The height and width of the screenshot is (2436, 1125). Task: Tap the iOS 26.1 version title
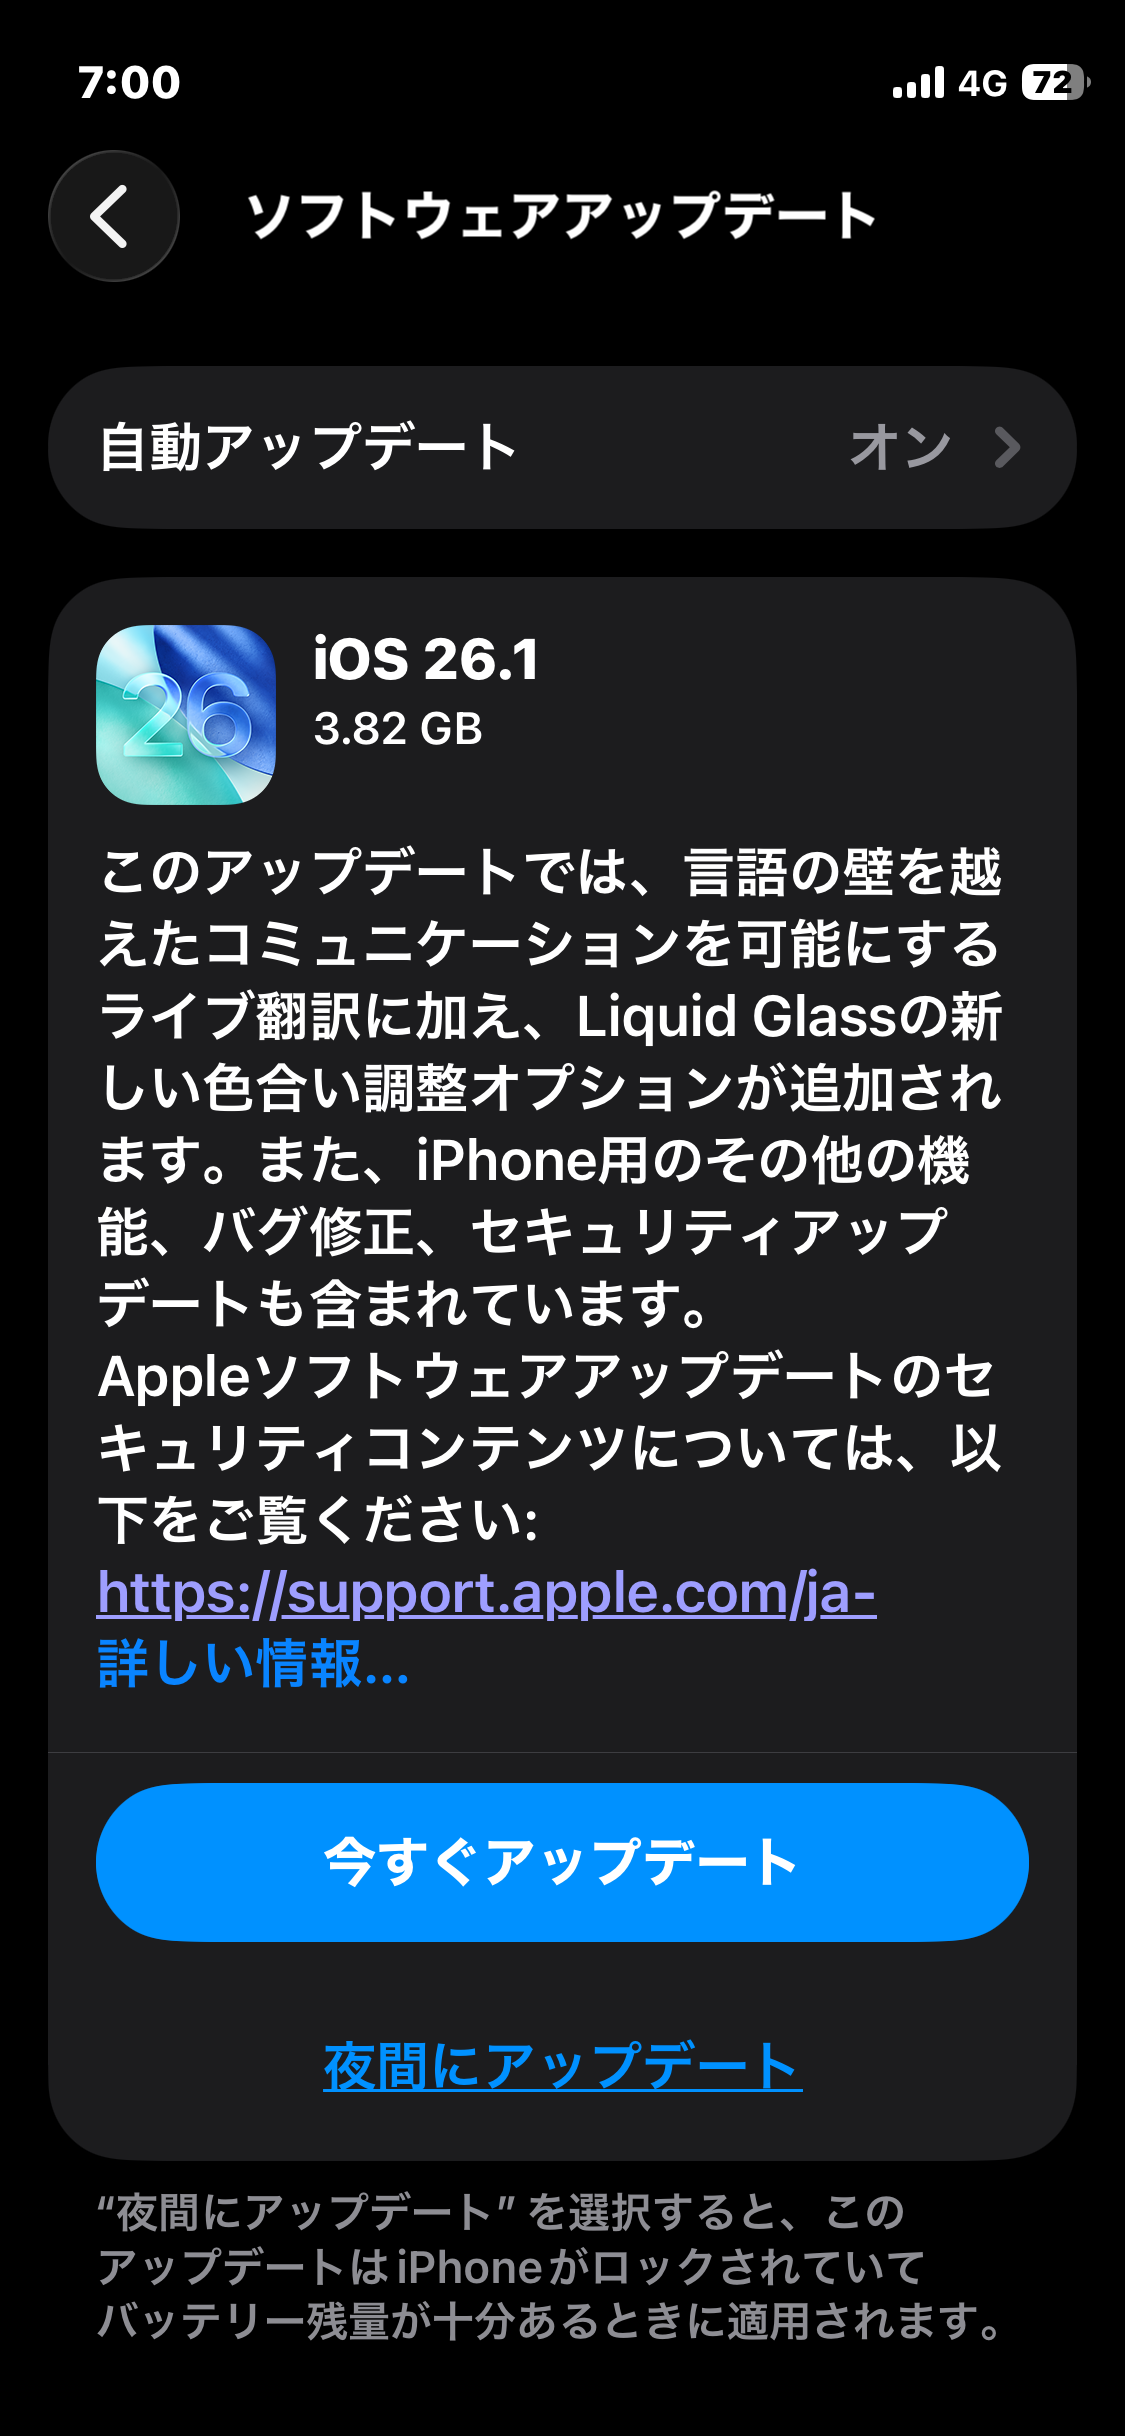pos(426,659)
